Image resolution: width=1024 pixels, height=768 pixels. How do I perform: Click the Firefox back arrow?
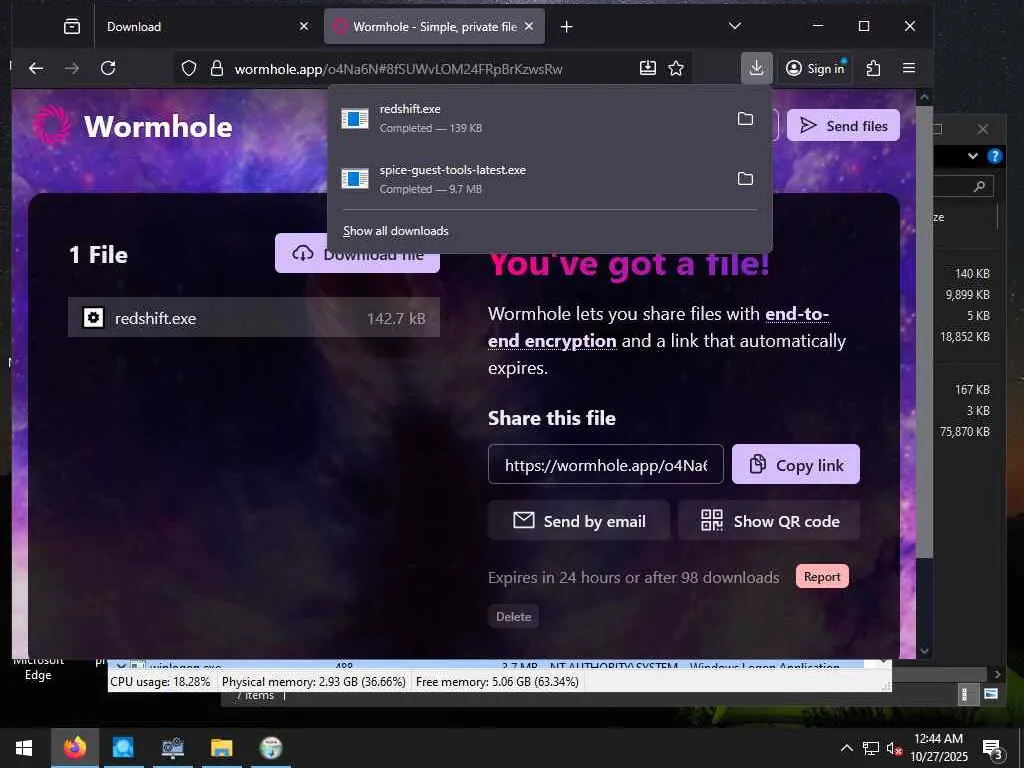pos(37,69)
